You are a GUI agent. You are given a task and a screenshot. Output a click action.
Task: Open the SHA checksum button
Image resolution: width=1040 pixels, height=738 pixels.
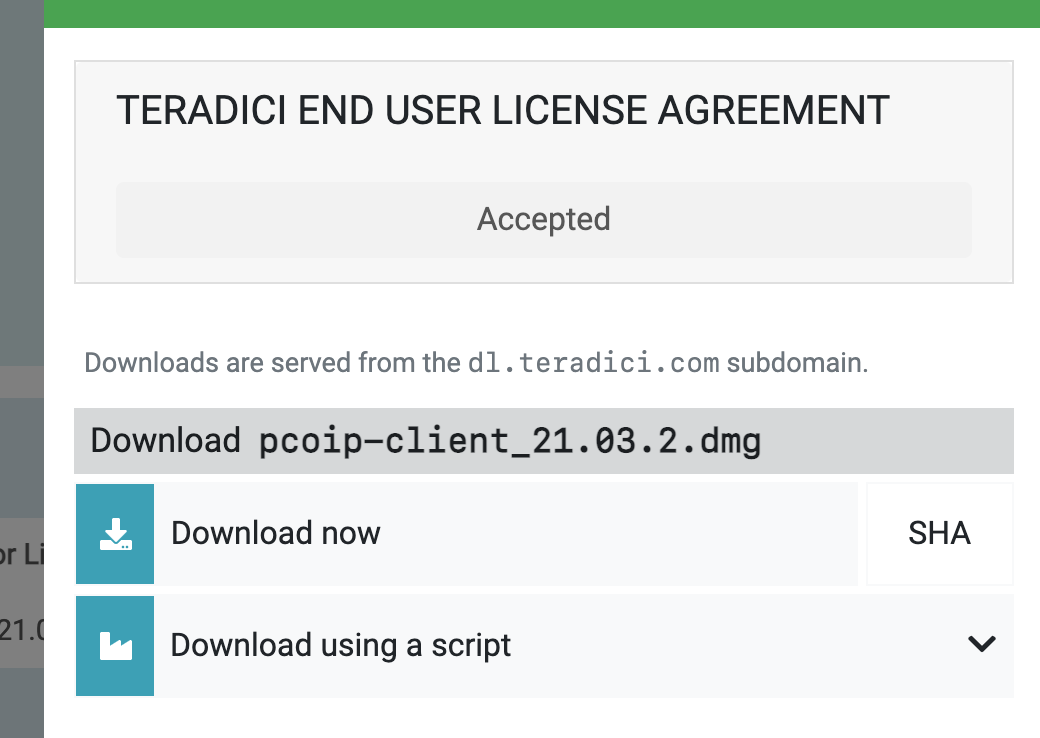coord(939,534)
